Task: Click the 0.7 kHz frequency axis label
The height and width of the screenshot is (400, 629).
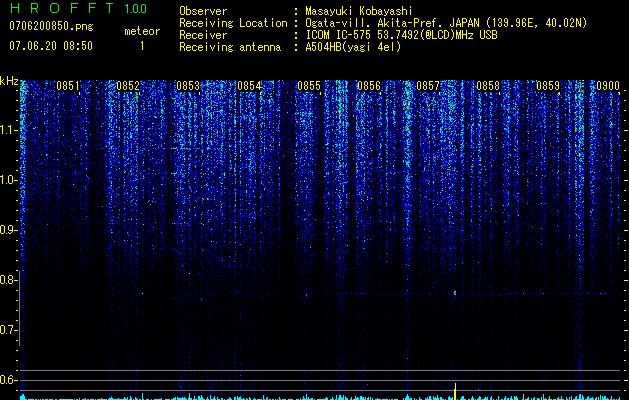Action: (x=8, y=330)
